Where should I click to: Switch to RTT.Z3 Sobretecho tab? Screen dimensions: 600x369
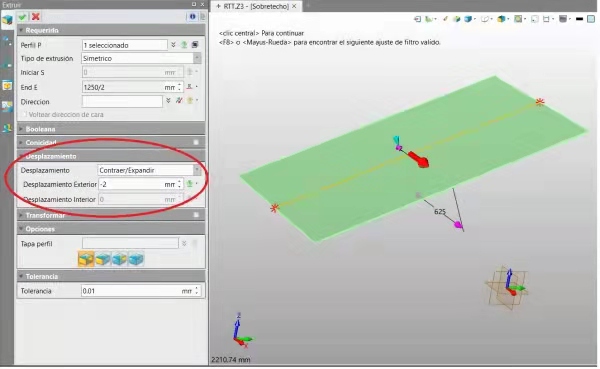pyautogui.click(x=256, y=6)
